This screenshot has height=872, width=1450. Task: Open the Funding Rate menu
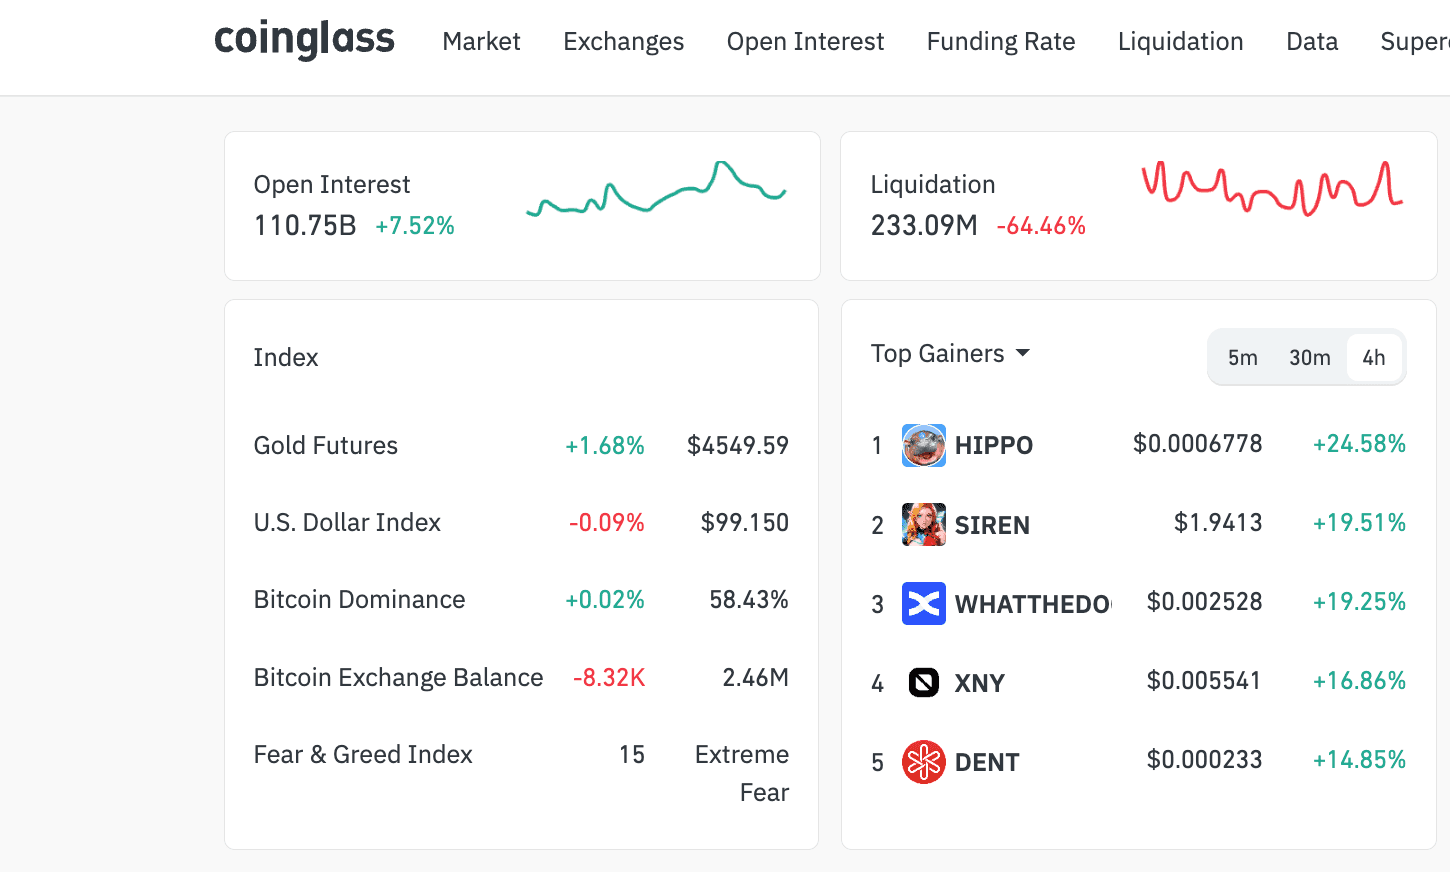[1000, 42]
